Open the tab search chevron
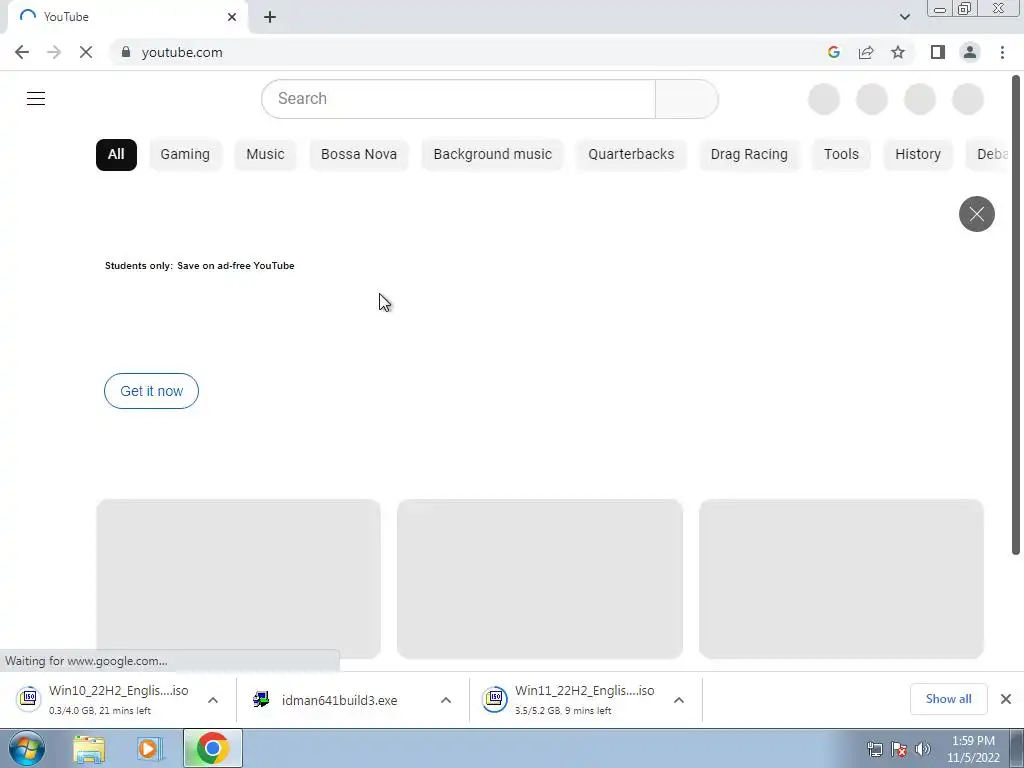This screenshot has width=1024, height=768. 904,17
